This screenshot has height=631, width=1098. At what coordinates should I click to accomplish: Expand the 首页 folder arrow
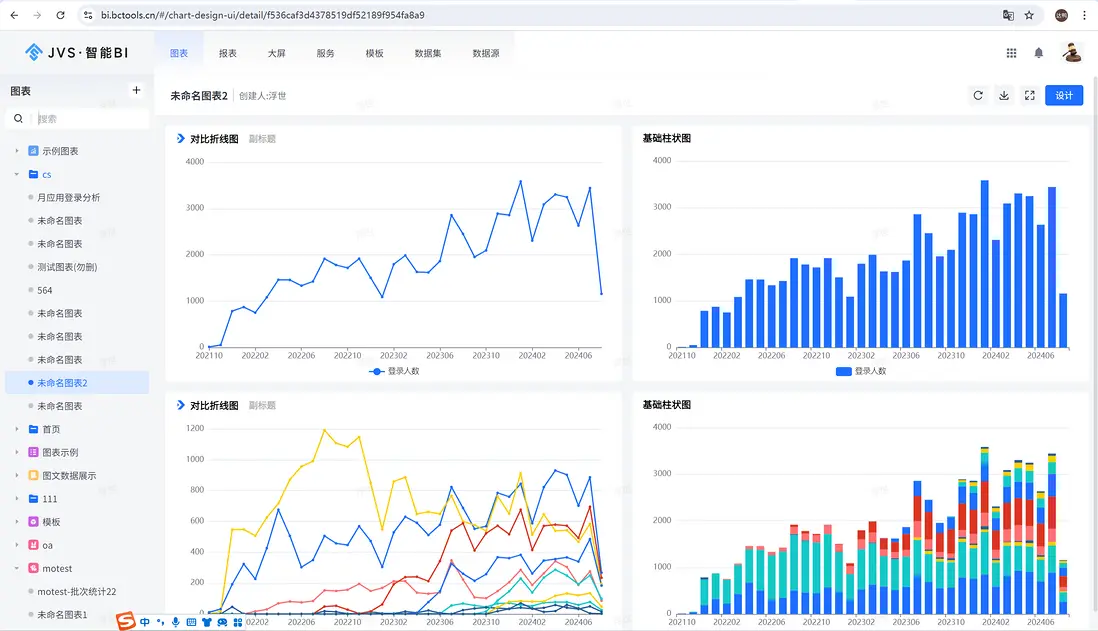pos(17,429)
